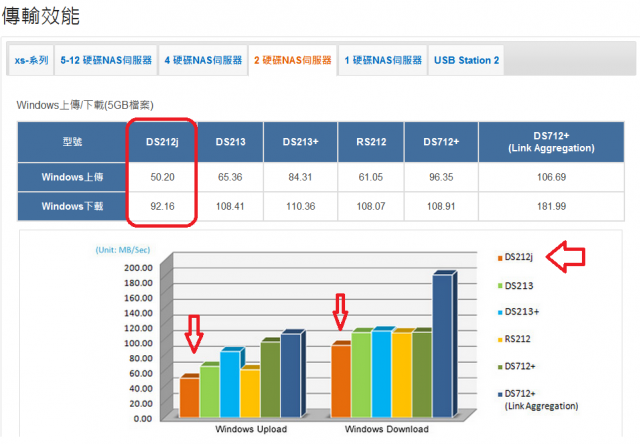Select the 106.69 table cell
The height and width of the screenshot is (444, 640).
tap(551, 177)
